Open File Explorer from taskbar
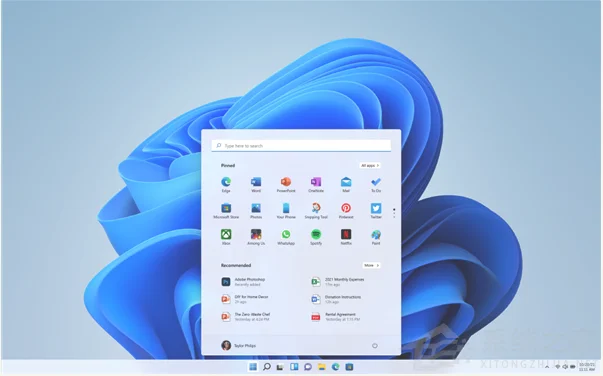Screen dimensions: 603x376 (x=322, y=367)
